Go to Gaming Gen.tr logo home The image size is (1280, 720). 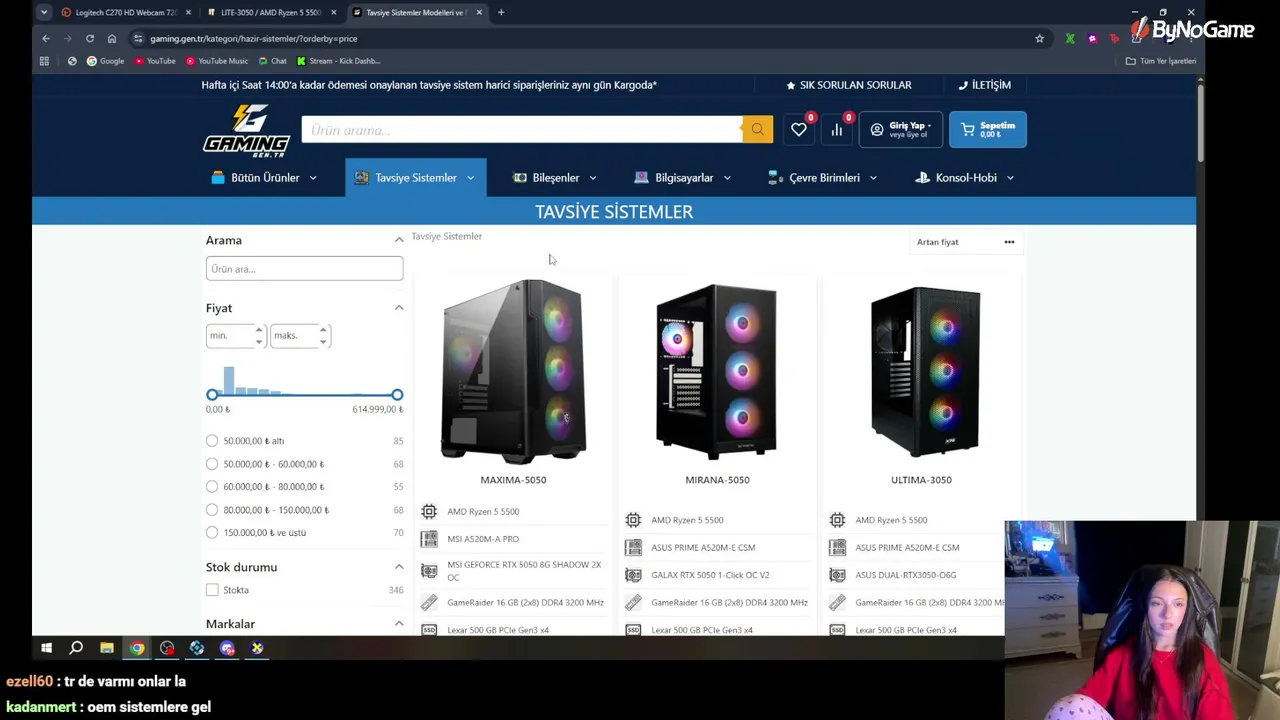[x=246, y=130]
